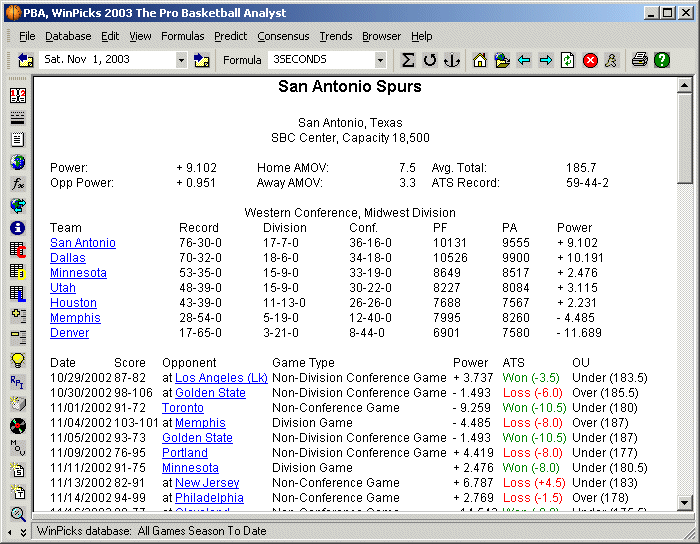This screenshot has height=544, width=700.
Task: Open the Philadelphia opponent link
Action: tap(209, 498)
